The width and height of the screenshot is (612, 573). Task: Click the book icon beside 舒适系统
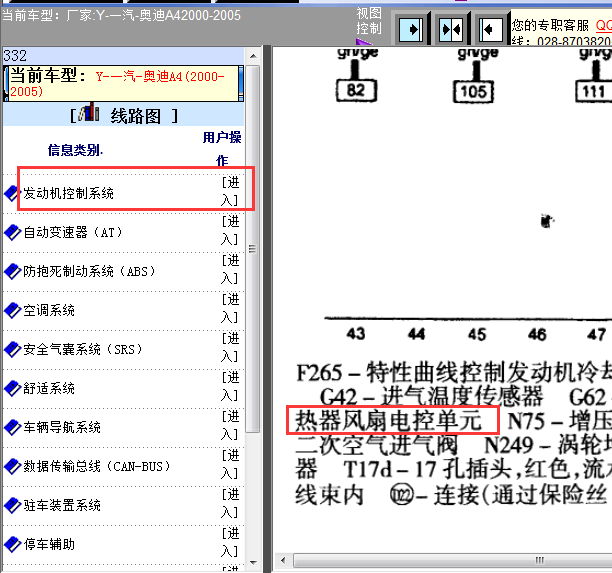(x=12, y=388)
